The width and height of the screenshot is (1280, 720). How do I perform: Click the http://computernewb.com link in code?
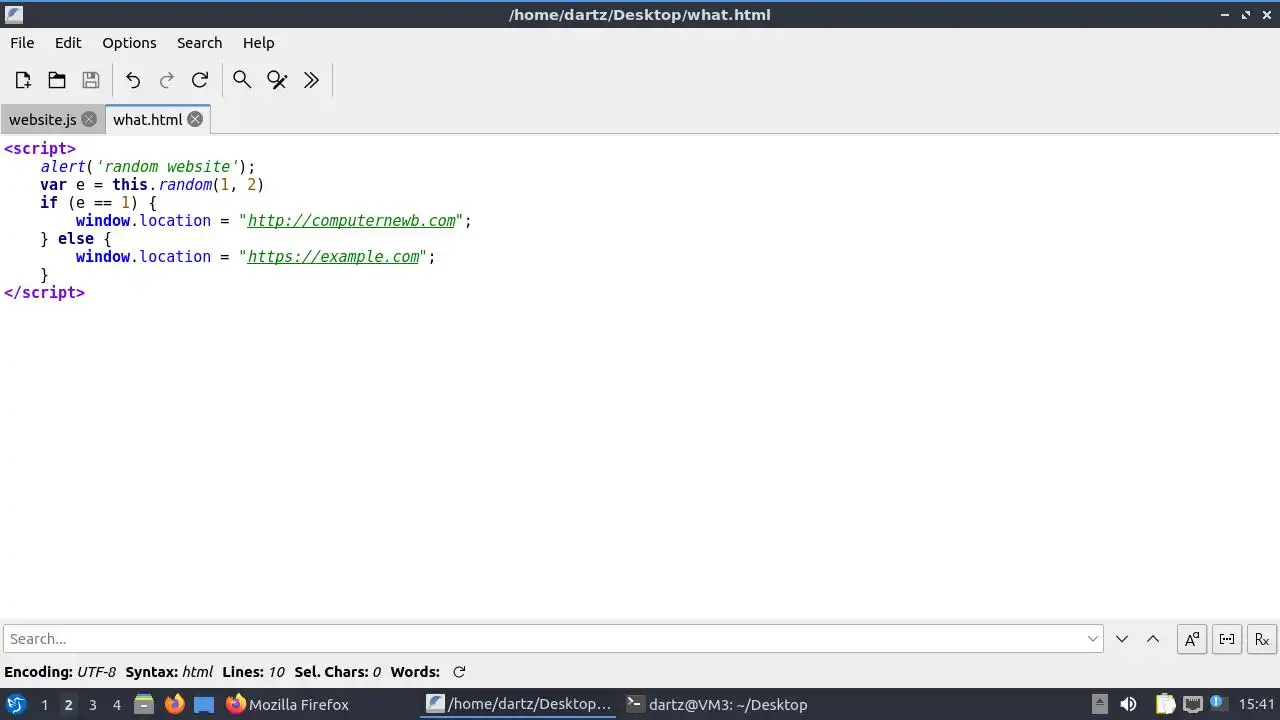[x=351, y=221]
